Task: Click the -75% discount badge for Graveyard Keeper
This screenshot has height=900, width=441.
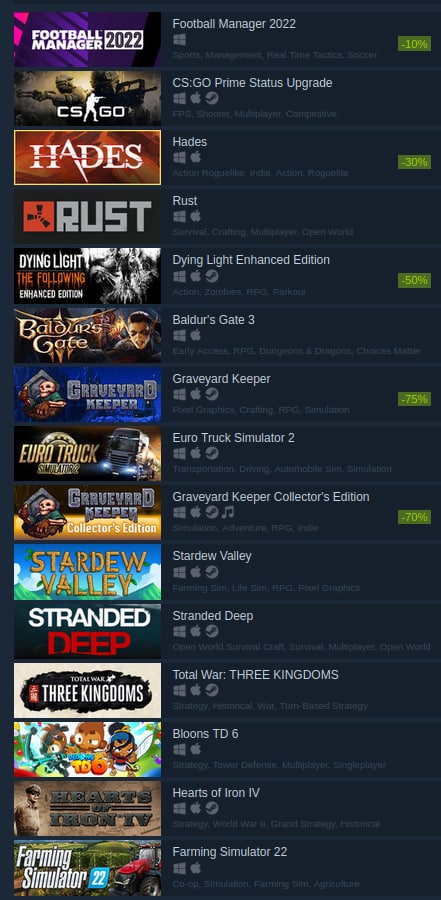Action: pyautogui.click(x=414, y=398)
